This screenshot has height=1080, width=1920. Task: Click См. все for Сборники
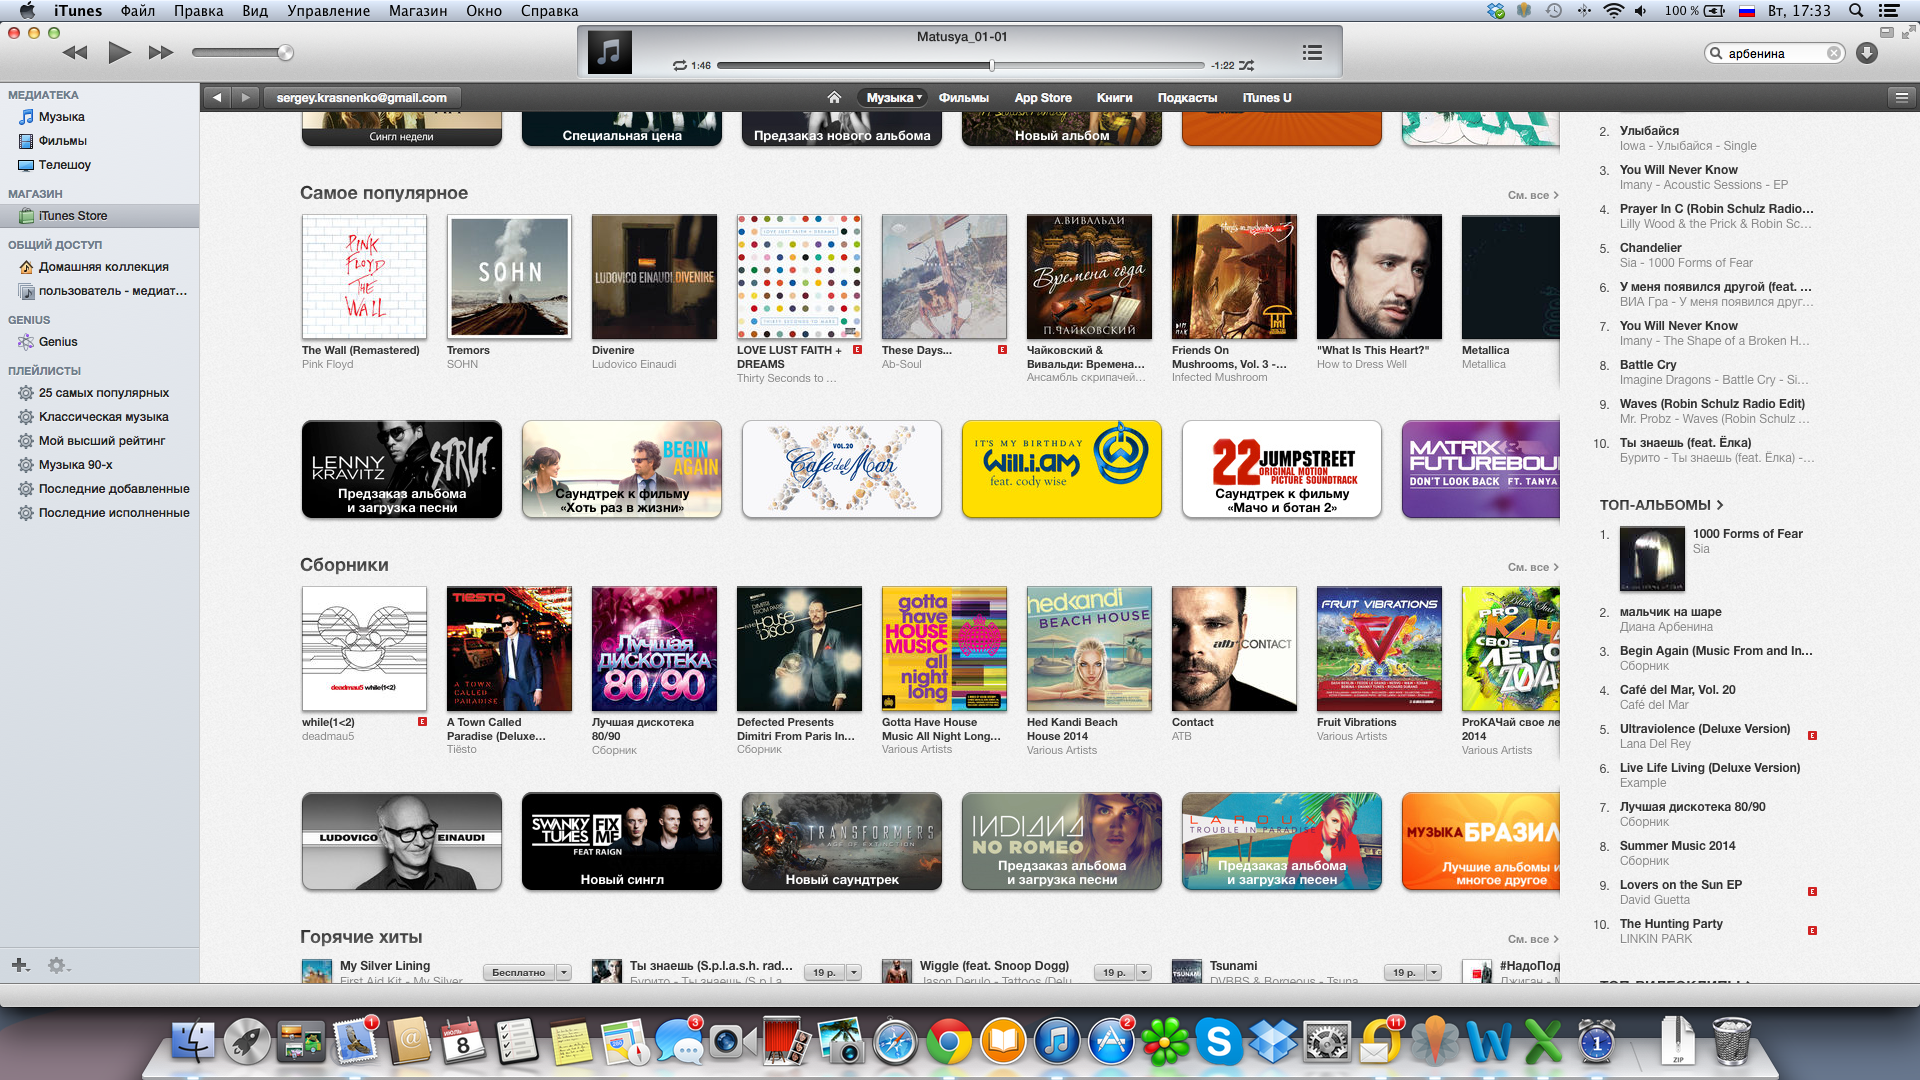click(1533, 567)
